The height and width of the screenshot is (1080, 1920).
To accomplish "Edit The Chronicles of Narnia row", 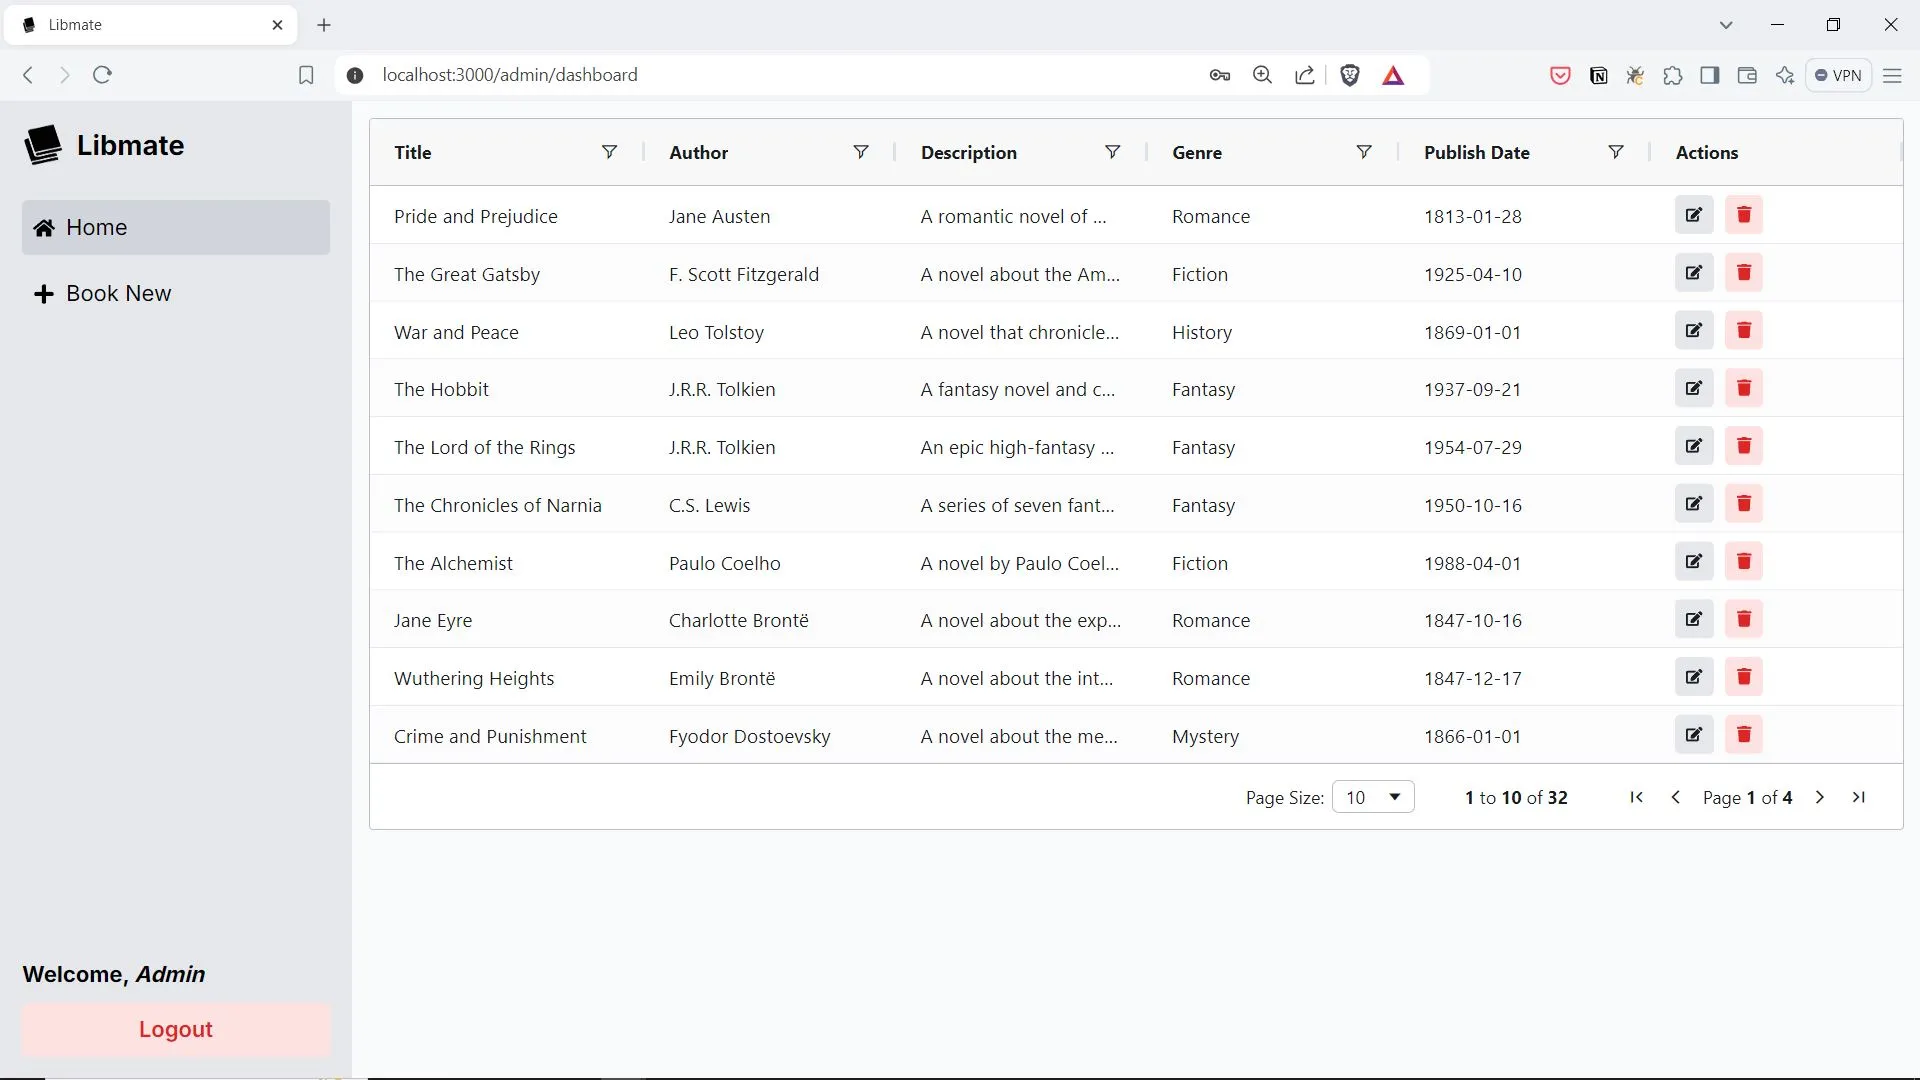I will click(1694, 504).
